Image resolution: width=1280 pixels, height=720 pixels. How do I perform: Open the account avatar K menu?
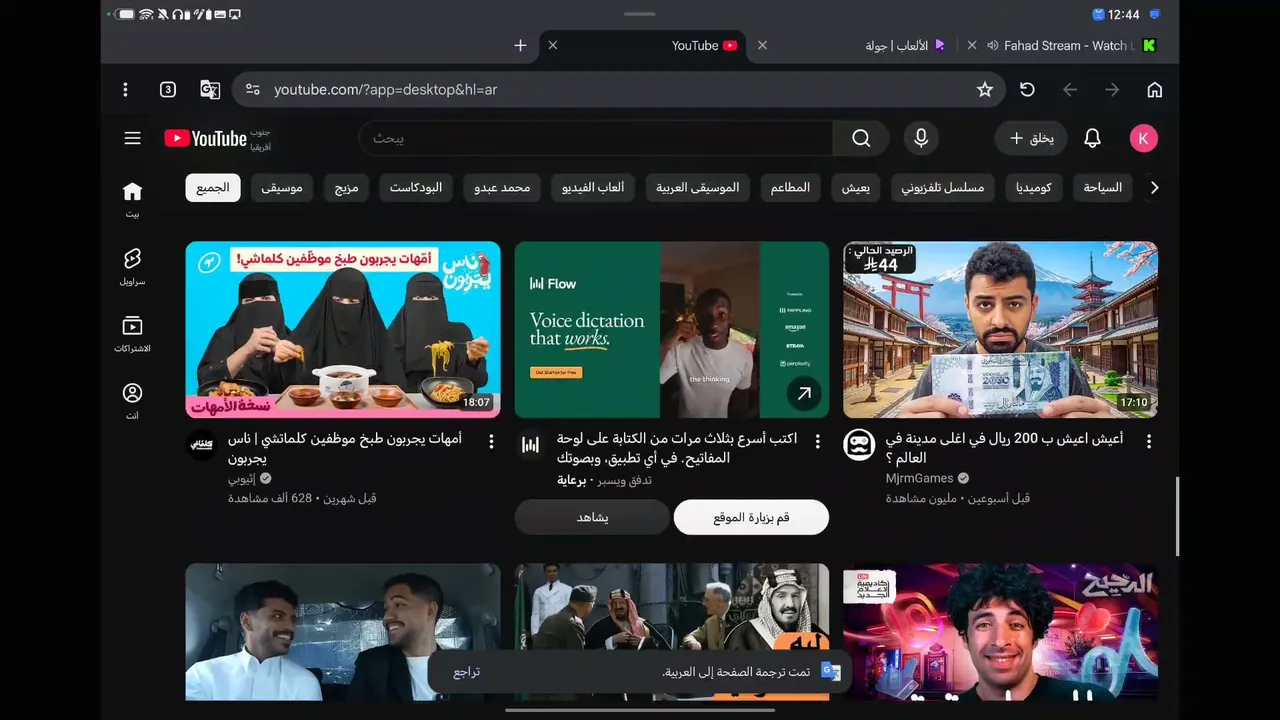click(1143, 138)
